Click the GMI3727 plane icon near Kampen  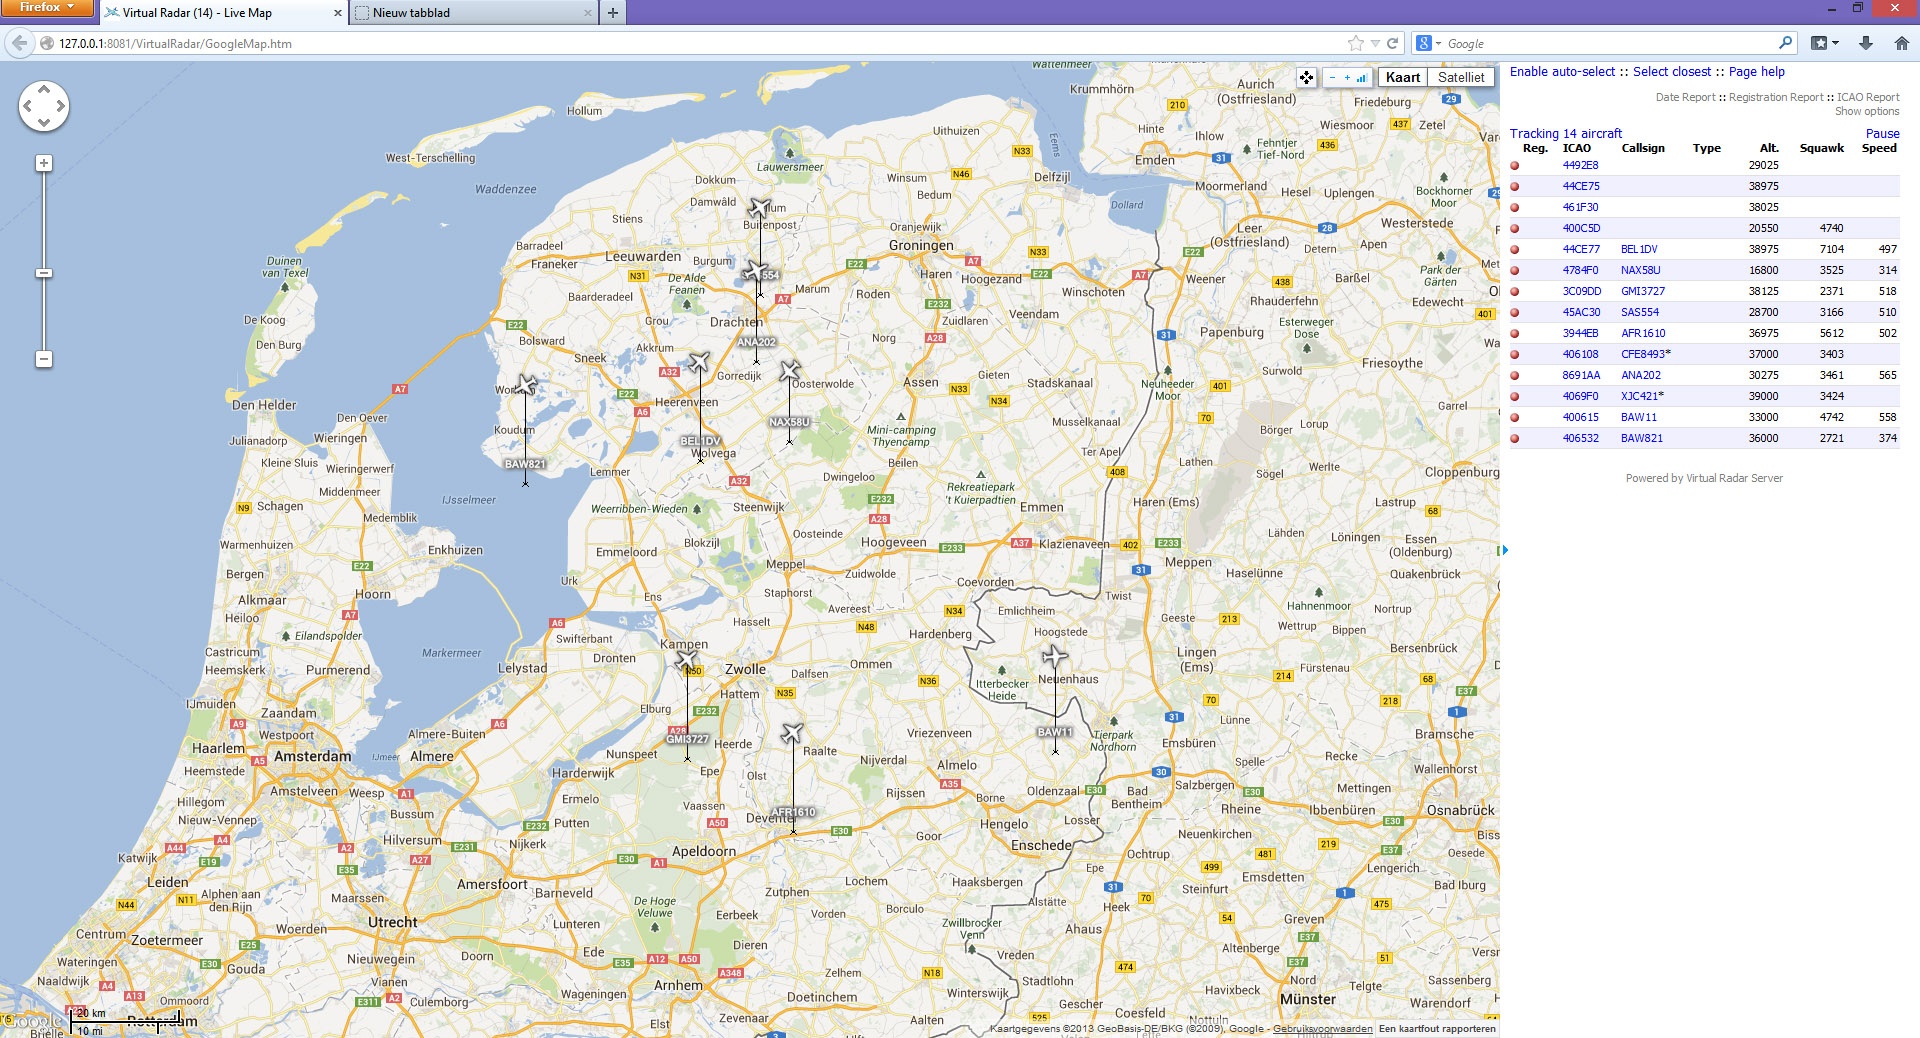click(686, 661)
